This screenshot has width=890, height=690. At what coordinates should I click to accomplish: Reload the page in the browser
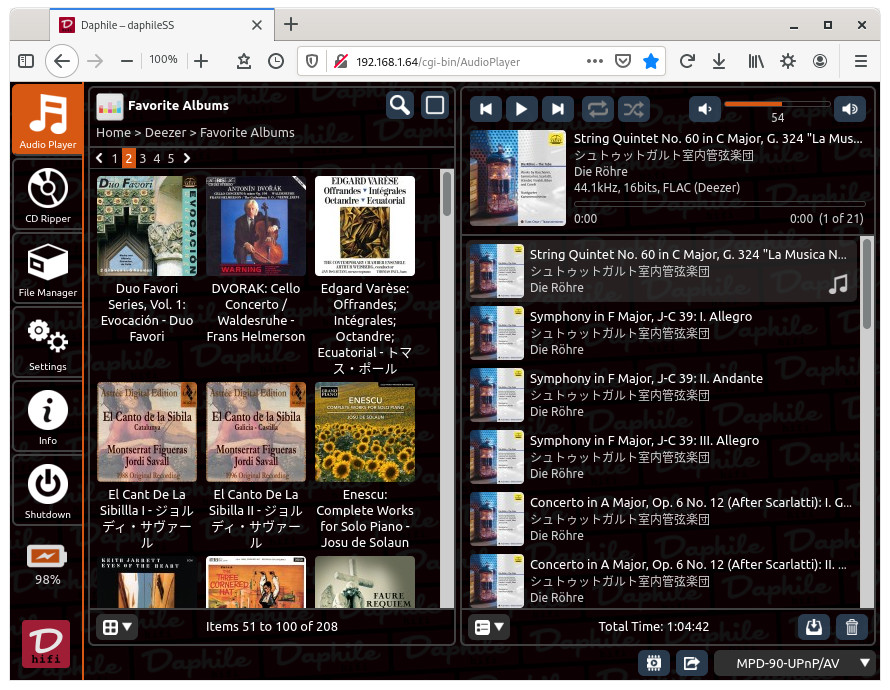pos(687,61)
